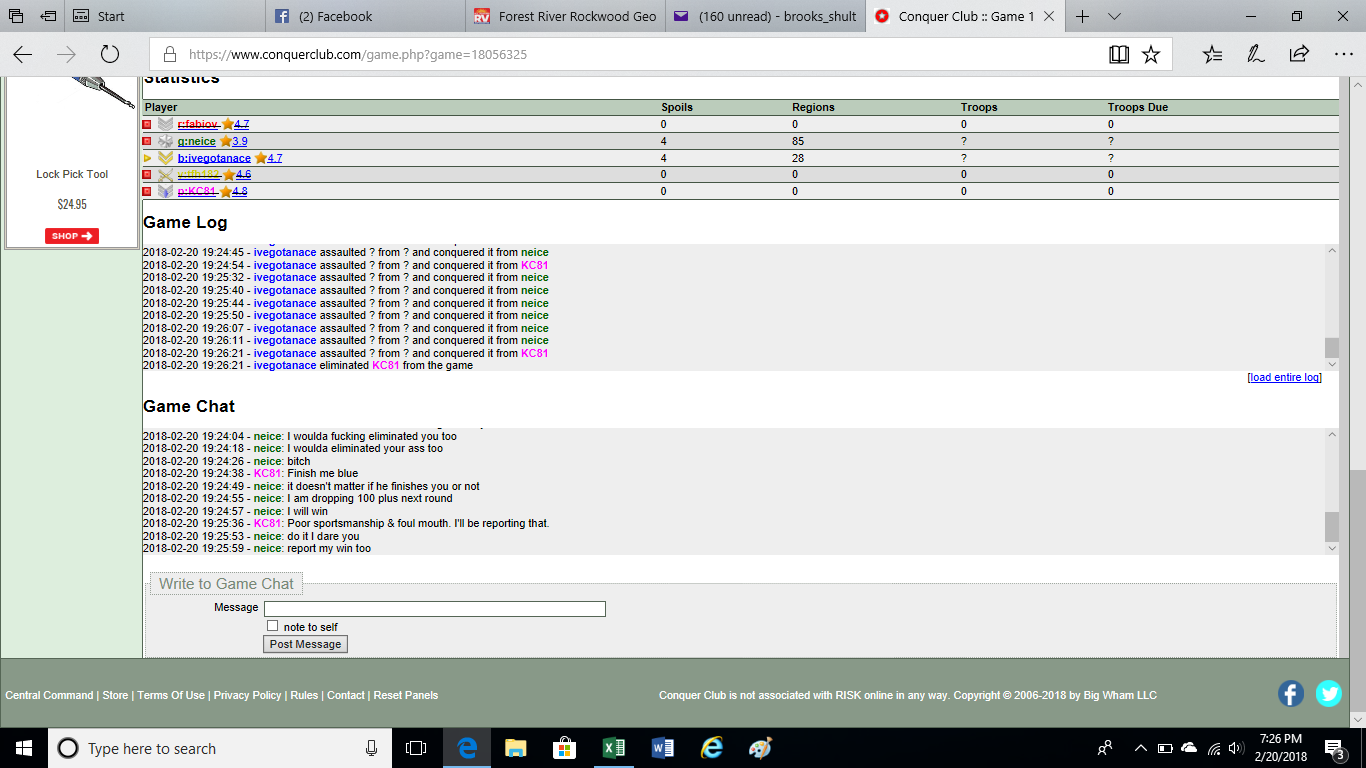The height and width of the screenshot is (768, 1366).
Task: Open reading view book icon
Action: point(1119,54)
